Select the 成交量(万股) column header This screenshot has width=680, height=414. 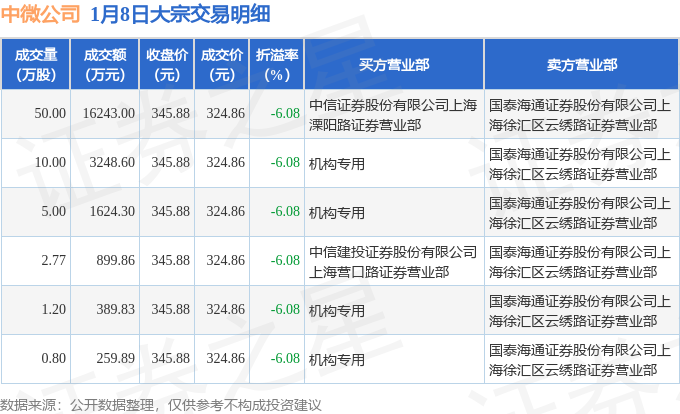click(x=36, y=64)
